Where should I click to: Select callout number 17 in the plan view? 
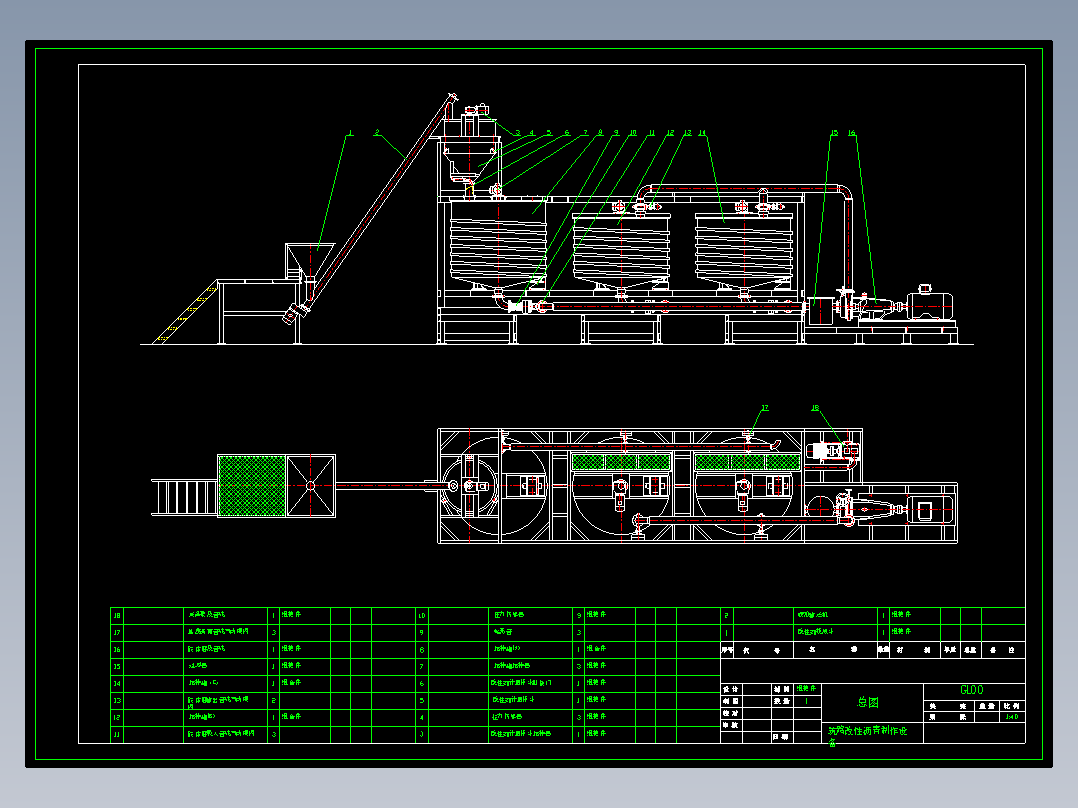point(764,408)
